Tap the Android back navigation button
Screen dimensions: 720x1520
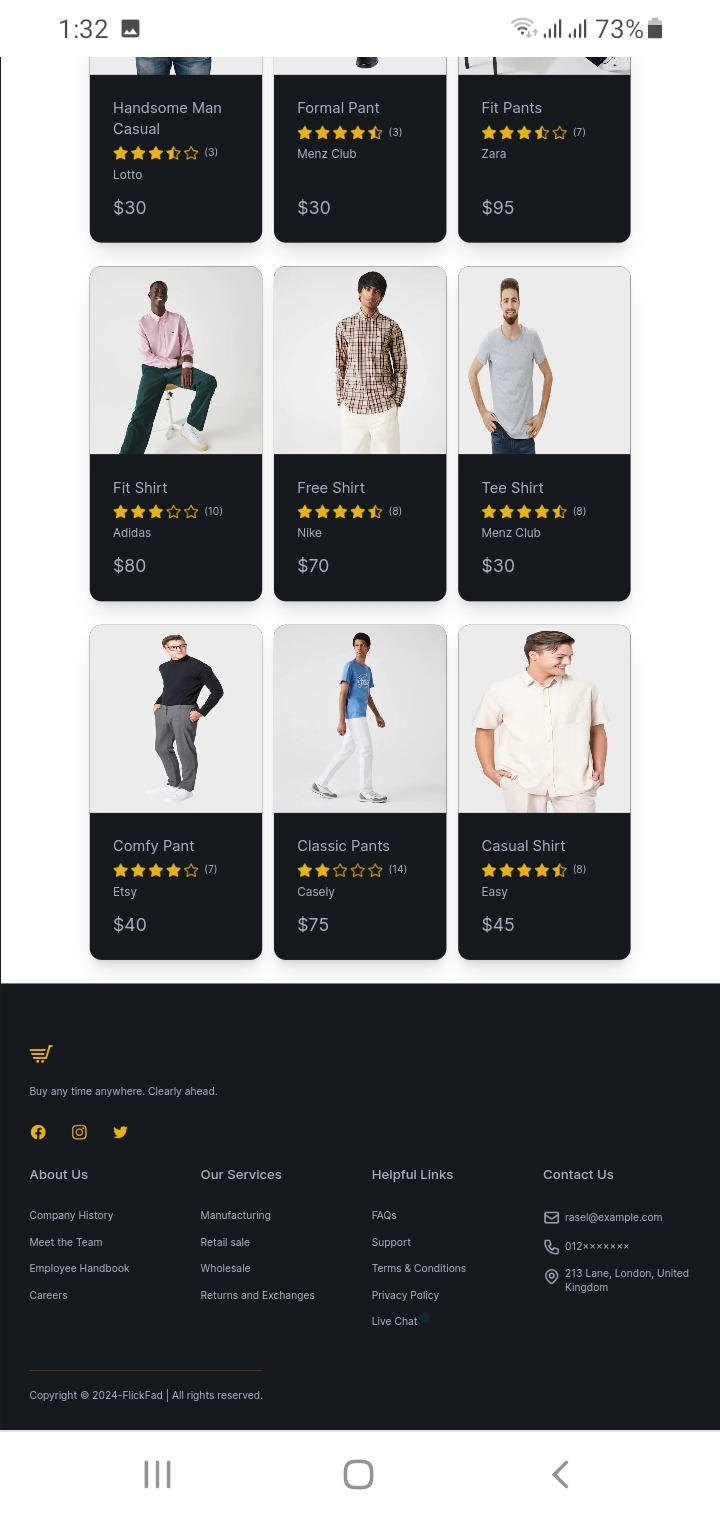tap(560, 1474)
